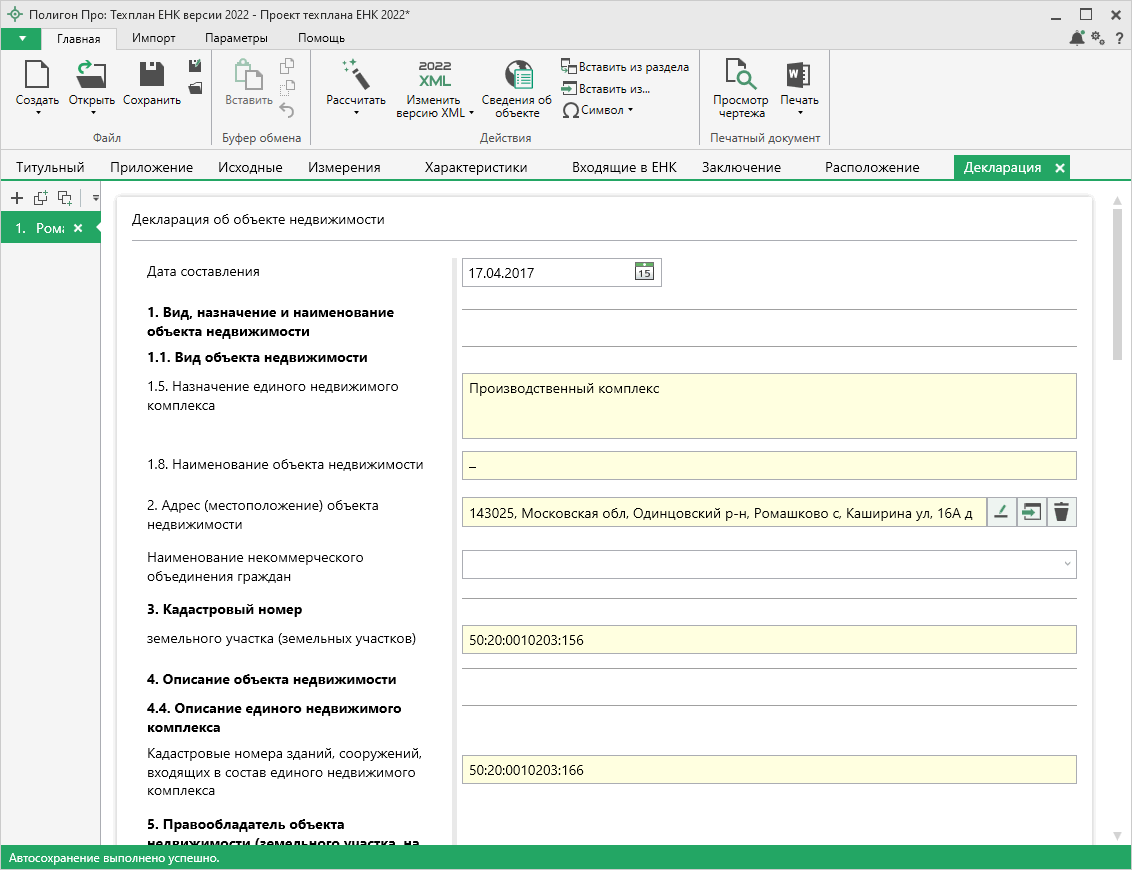The image size is (1132, 870).
Task: Open Сведения об объекте globe icon
Action: [517, 75]
